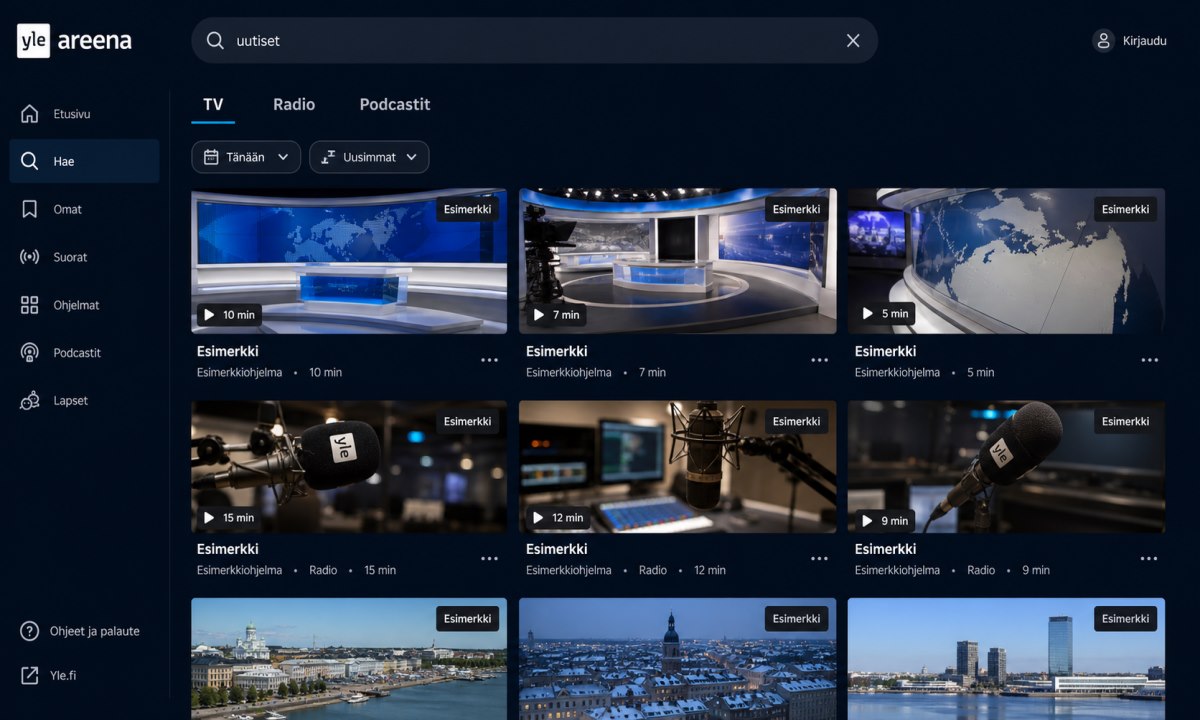The width and height of the screenshot is (1200, 720).
Task: Open more options for the 15 min radio item
Action: click(x=489, y=559)
